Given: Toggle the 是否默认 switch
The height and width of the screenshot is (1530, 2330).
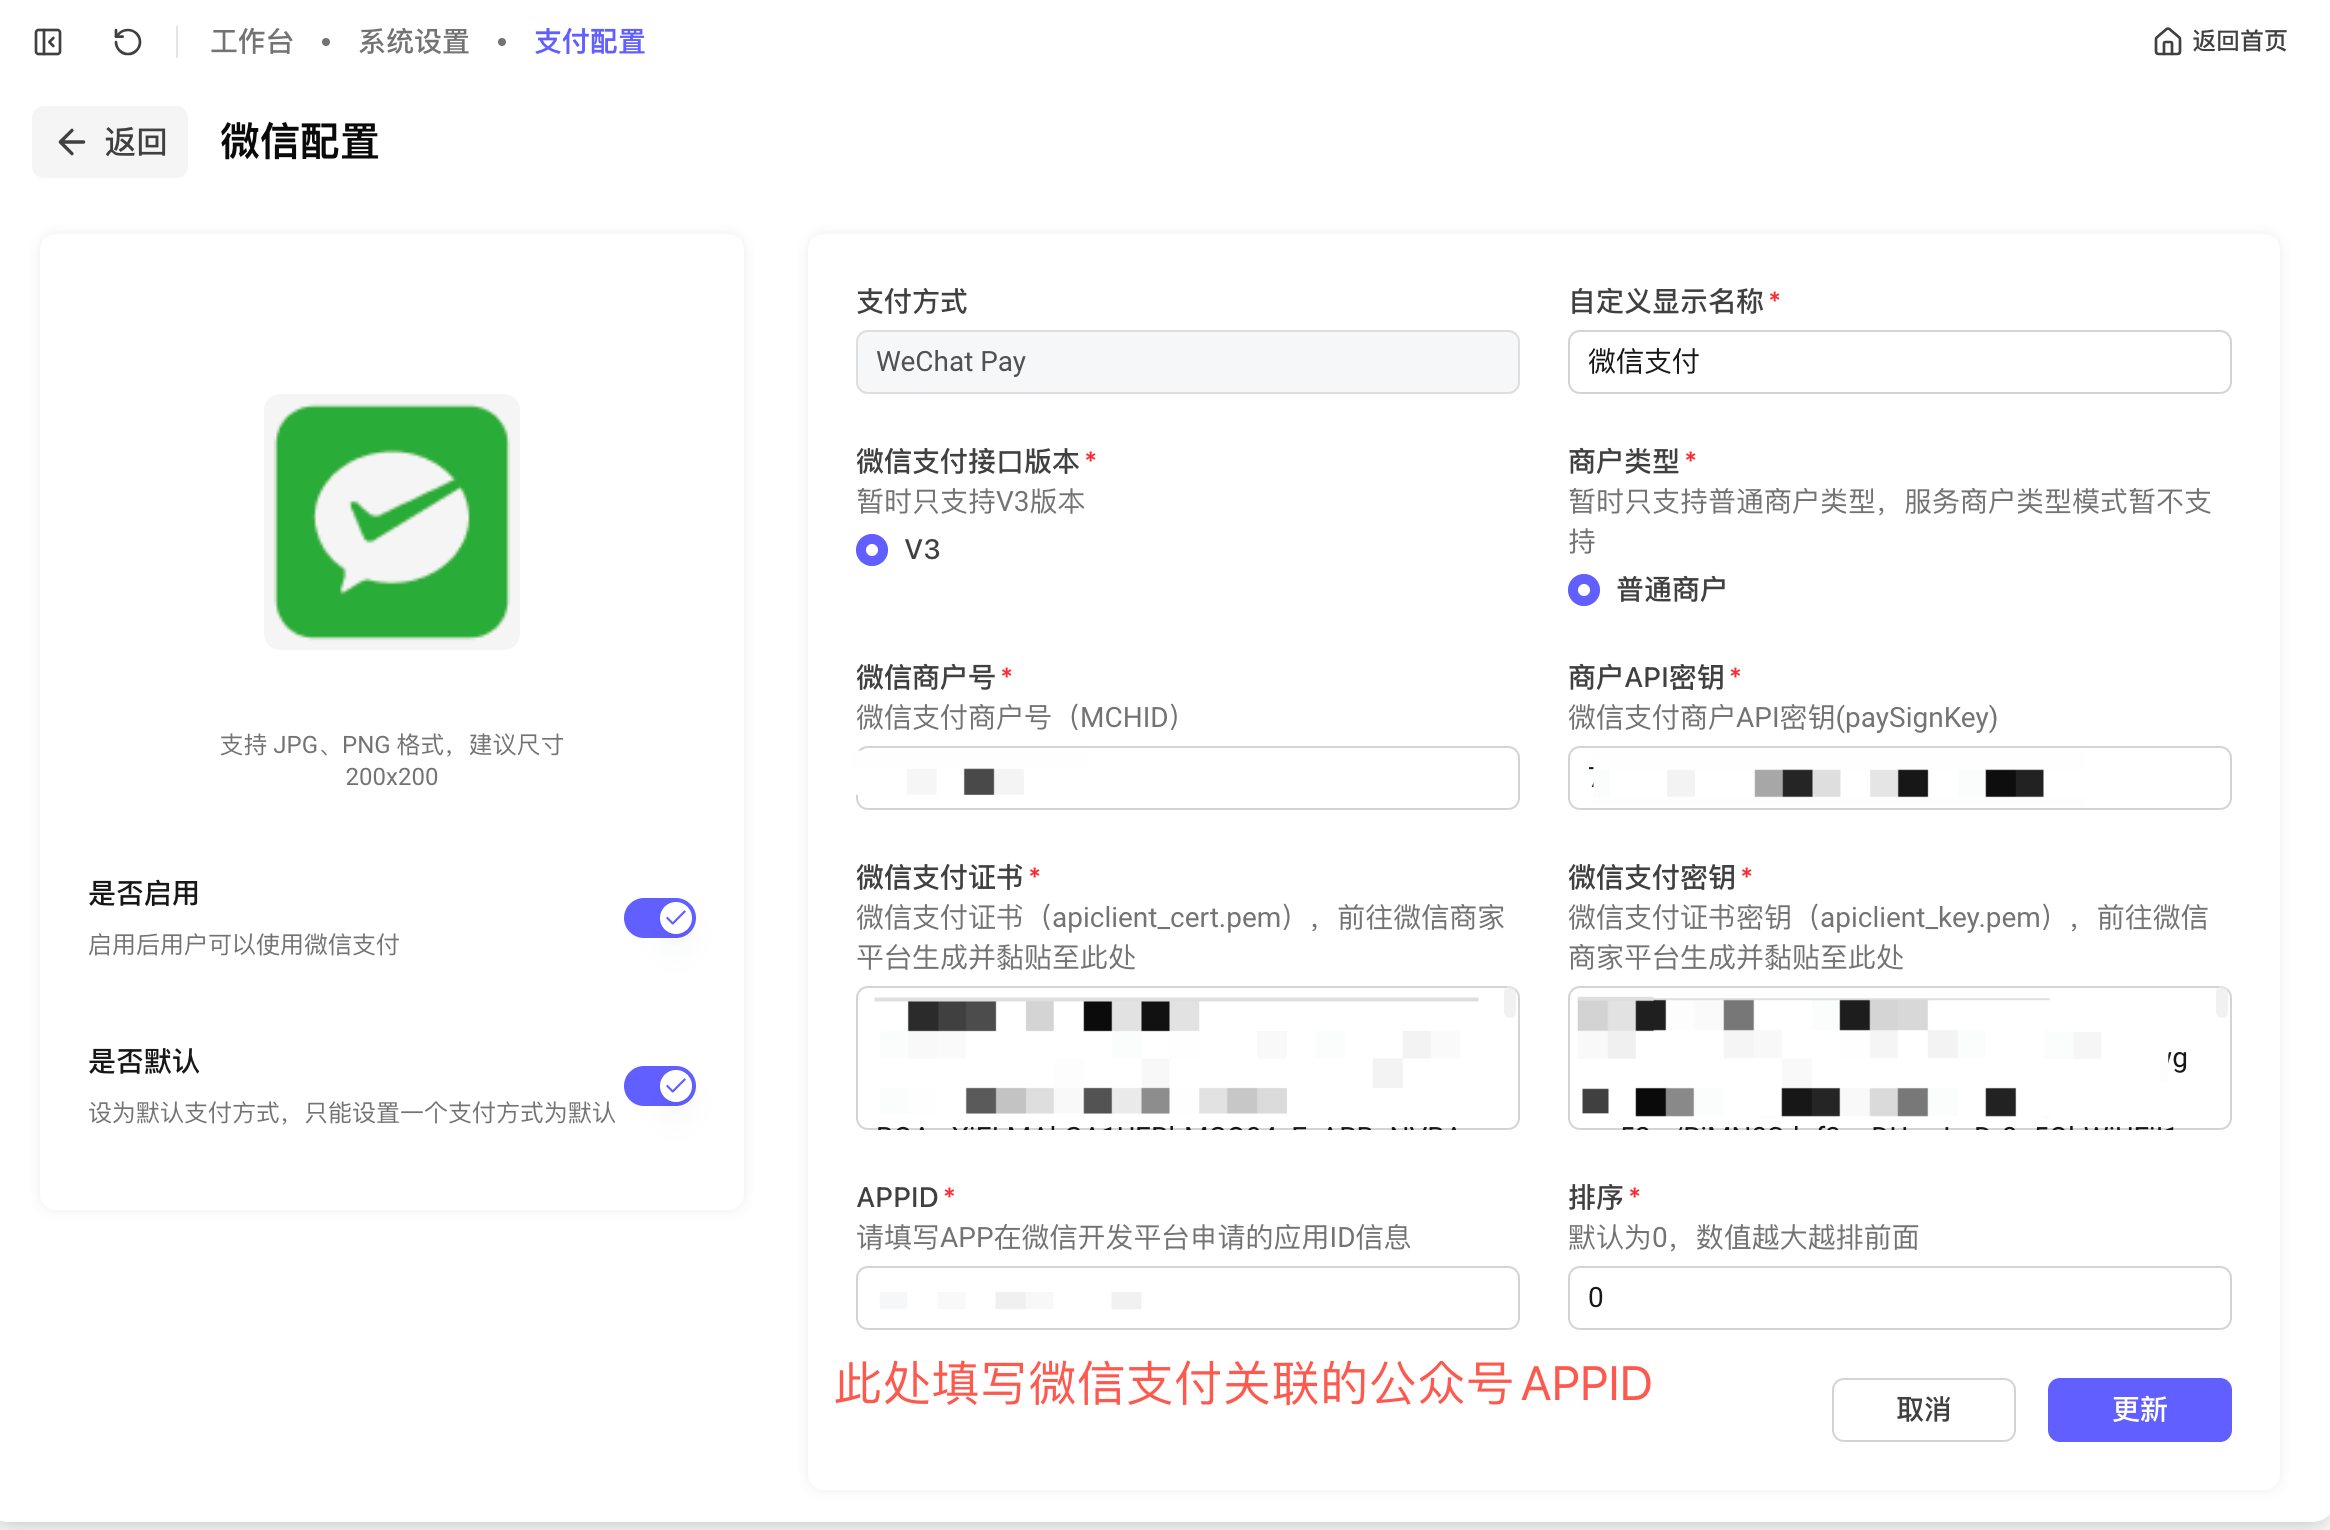Looking at the screenshot, I should 659,1086.
